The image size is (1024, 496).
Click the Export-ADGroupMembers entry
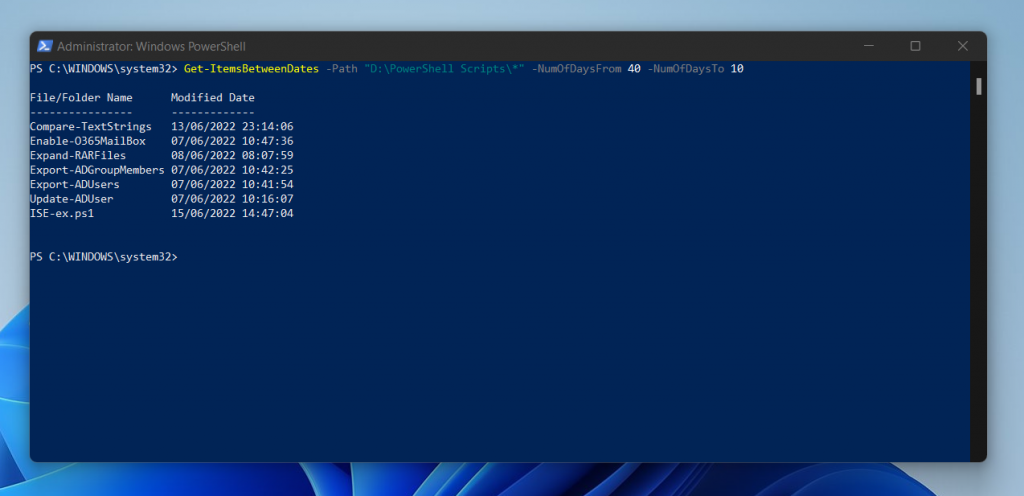[97, 170]
